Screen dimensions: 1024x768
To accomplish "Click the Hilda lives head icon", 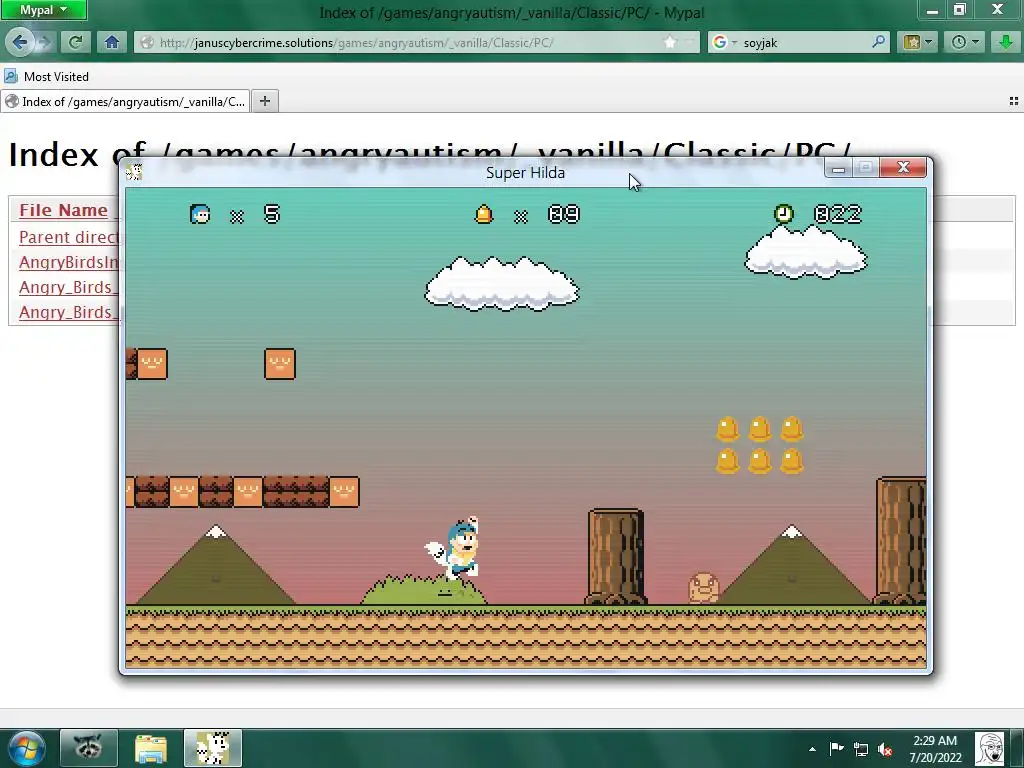I will pos(200,214).
